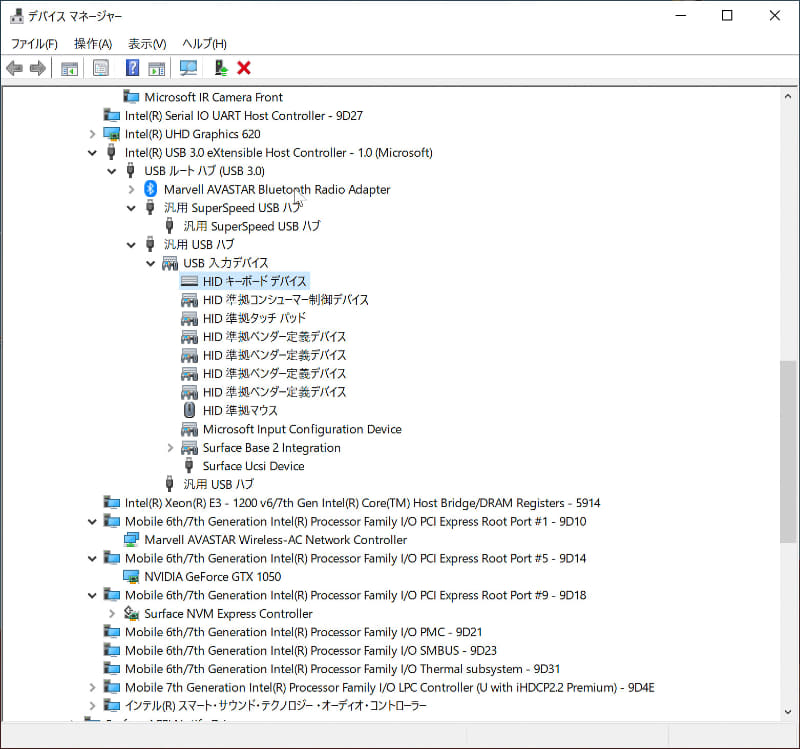Click the icon of Surface Base 2 Integration
800x749 pixels.
(x=189, y=447)
